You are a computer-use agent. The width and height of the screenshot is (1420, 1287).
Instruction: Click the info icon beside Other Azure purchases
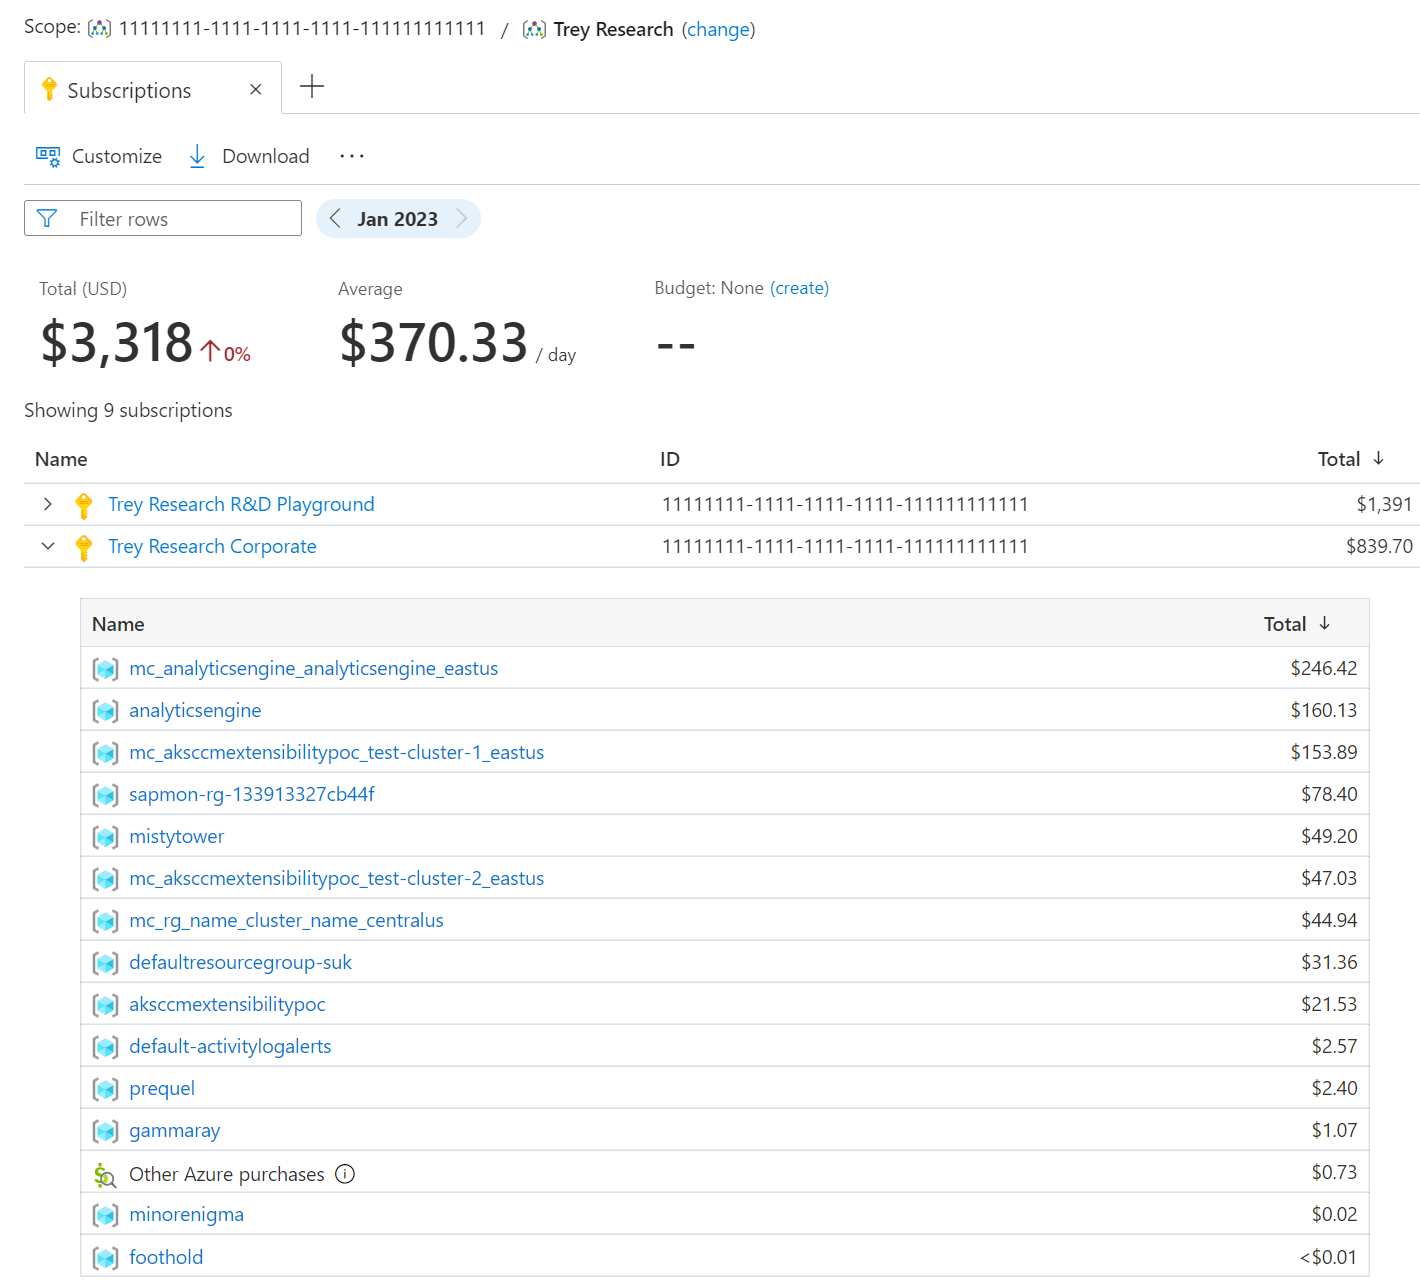345,1174
